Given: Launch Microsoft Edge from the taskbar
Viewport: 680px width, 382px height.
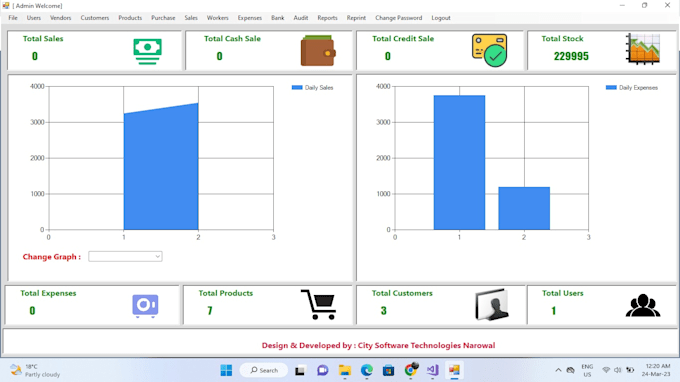Looking at the screenshot, I should click(367, 370).
